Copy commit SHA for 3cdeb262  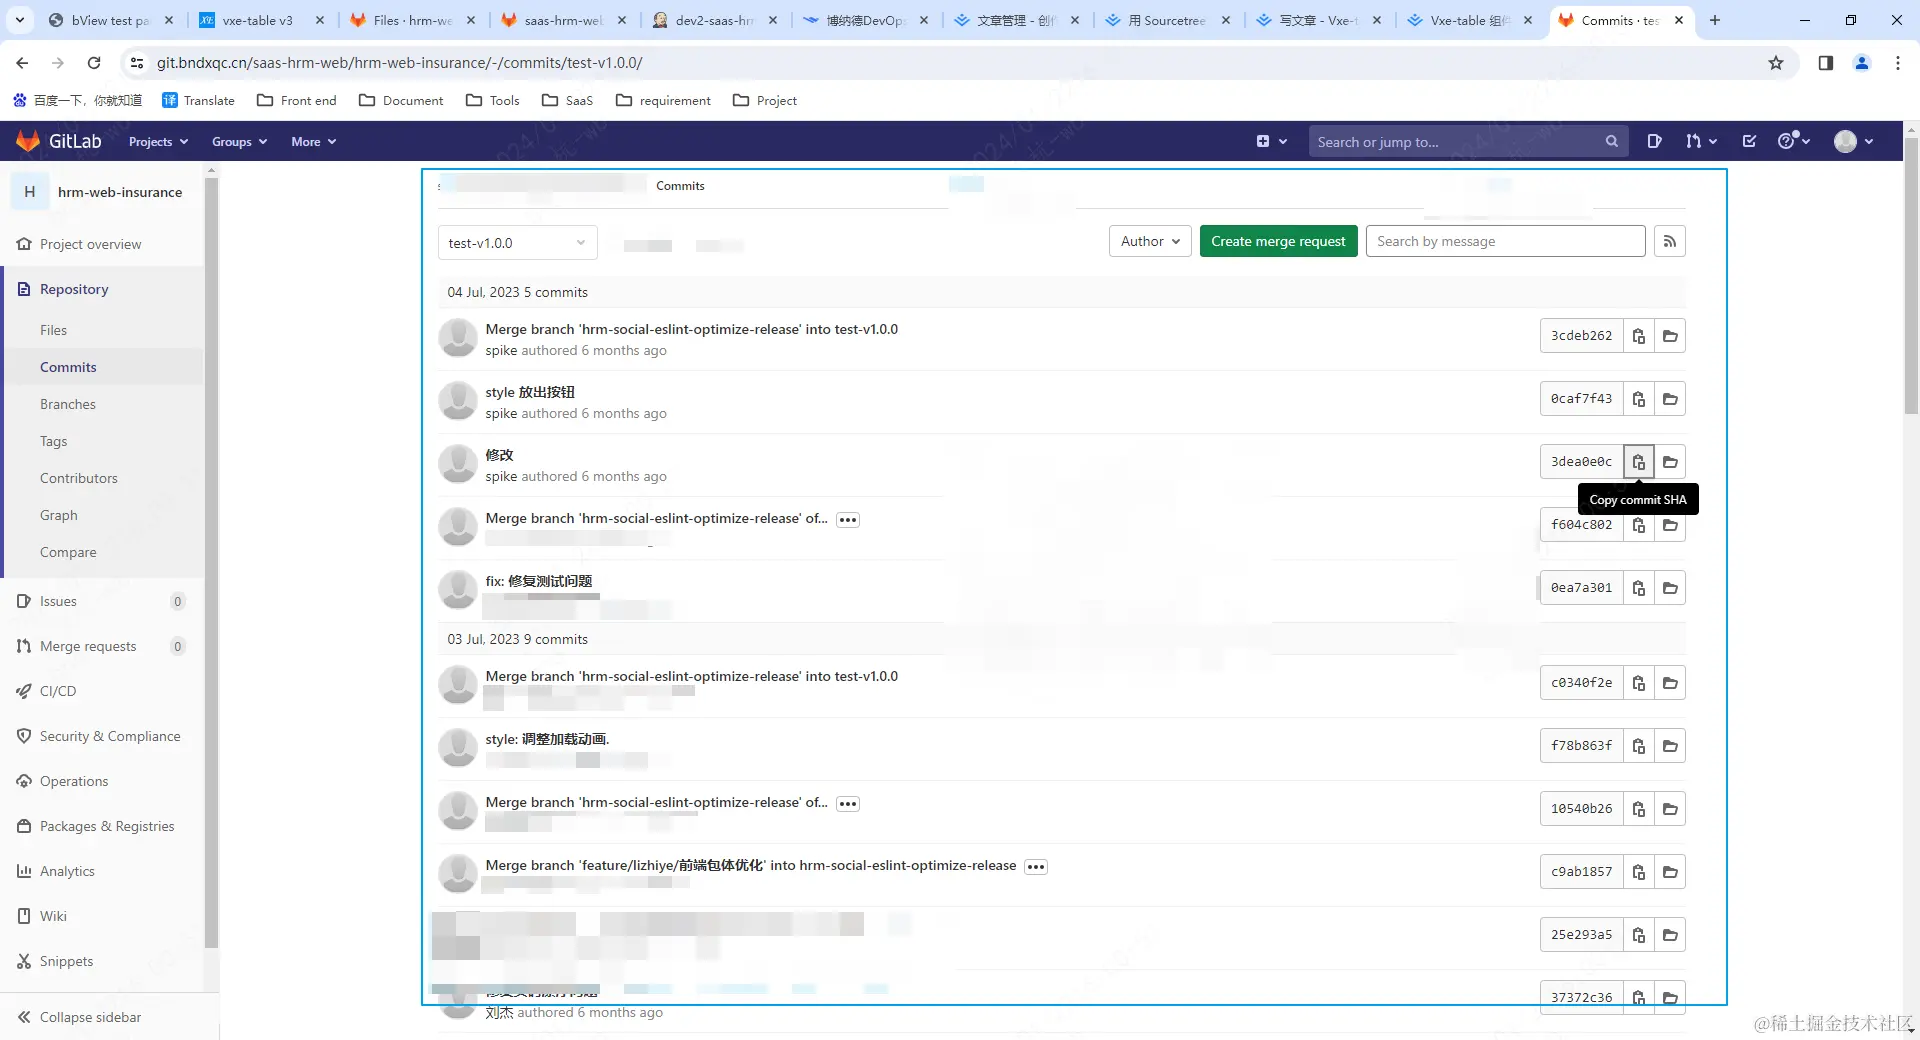tap(1638, 336)
